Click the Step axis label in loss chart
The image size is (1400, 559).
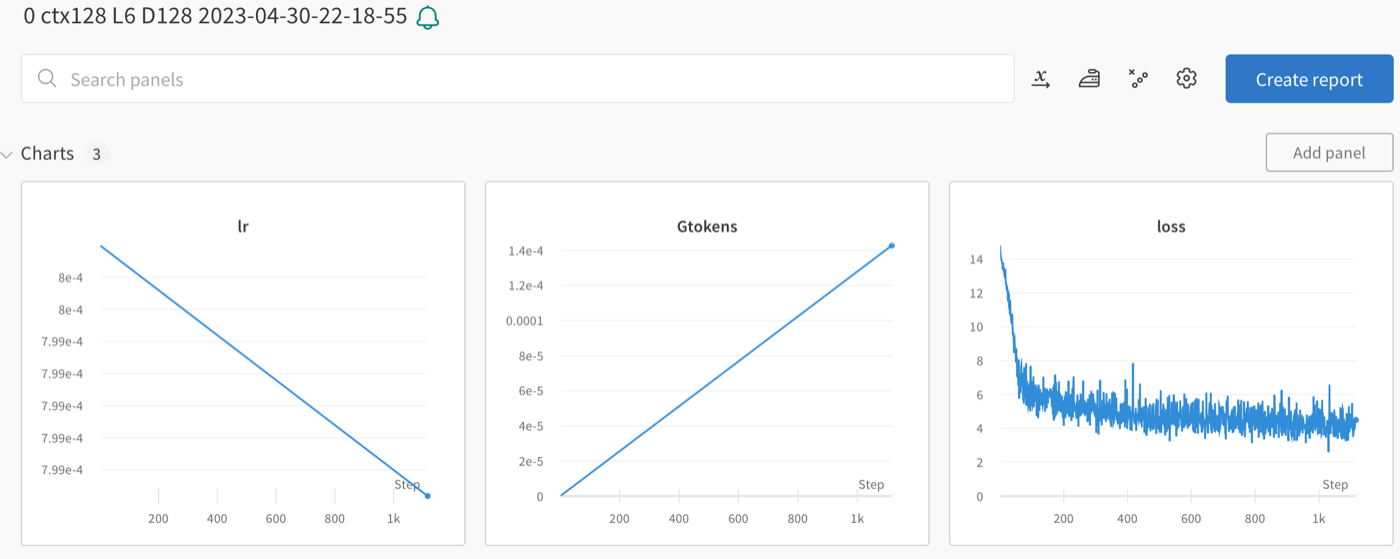tap(1335, 485)
